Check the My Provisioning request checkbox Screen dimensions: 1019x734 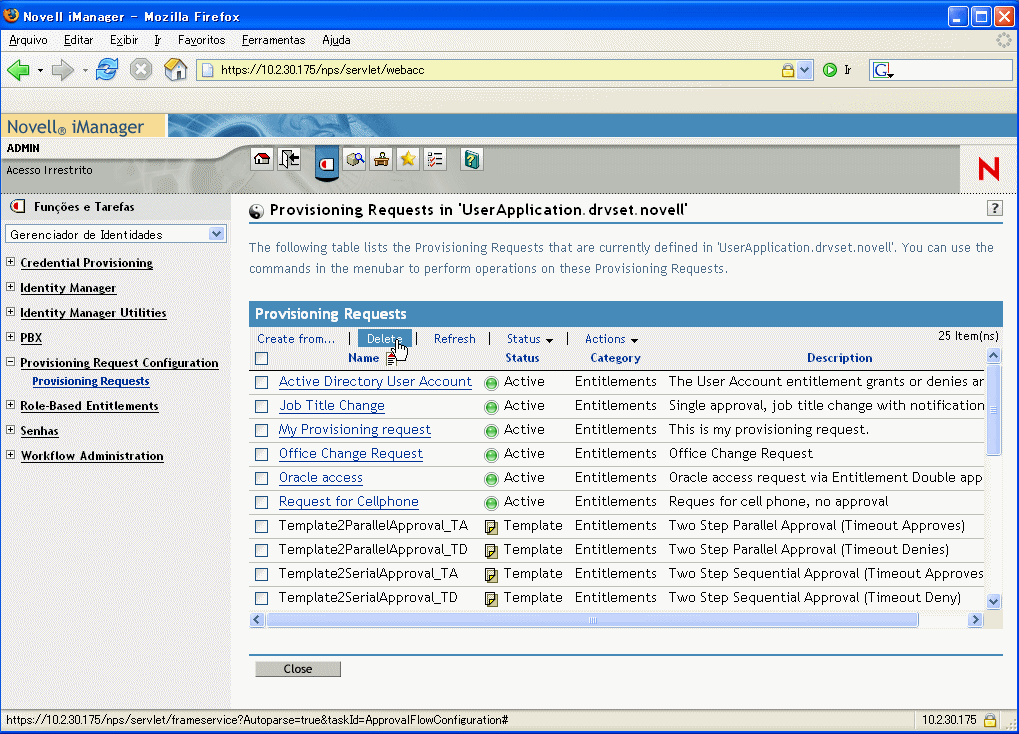(x=261, y=430)
